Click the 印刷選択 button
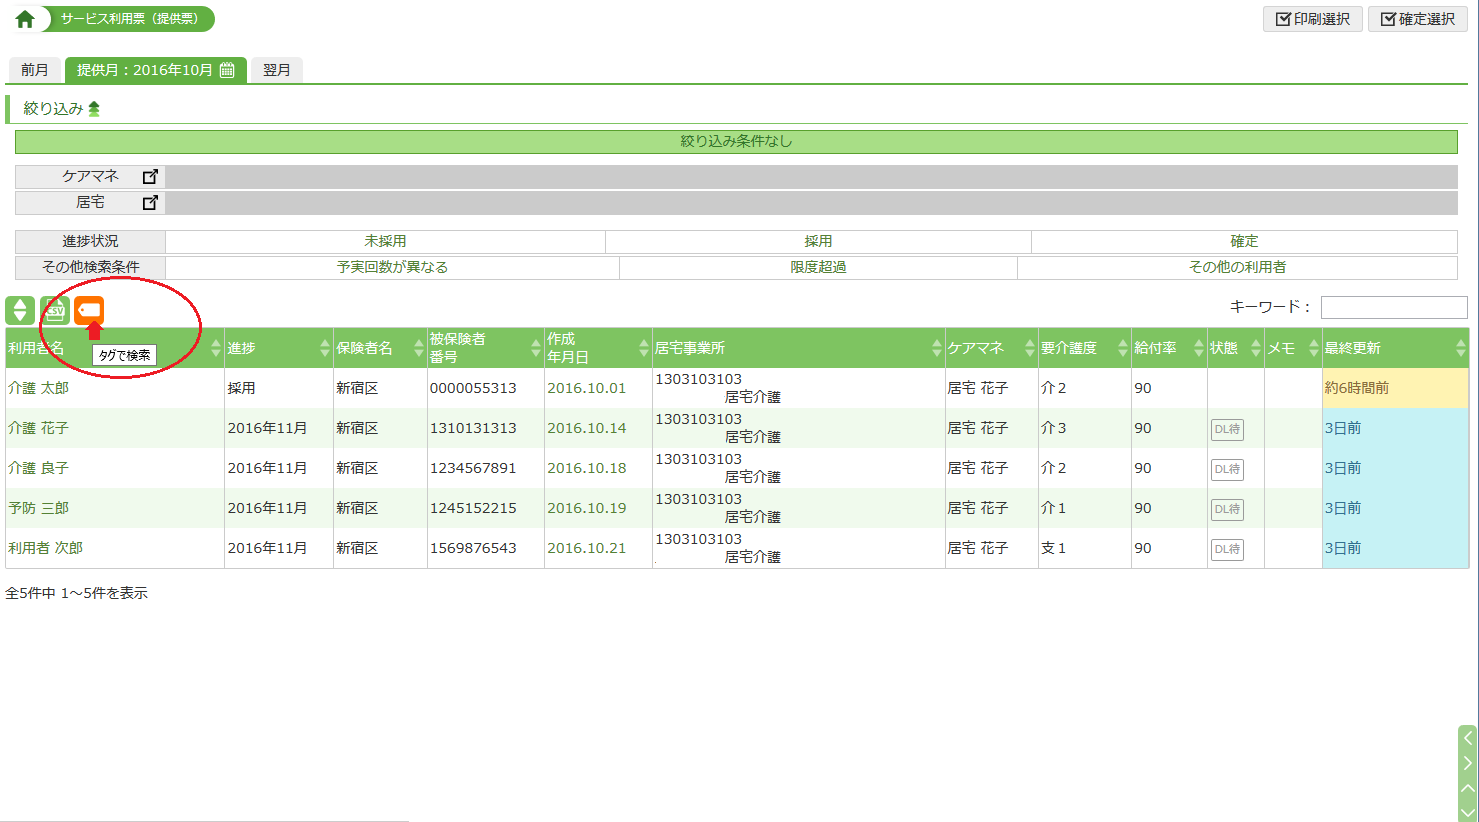The height and width of the screenshot is (822, 1479). 1313,19
